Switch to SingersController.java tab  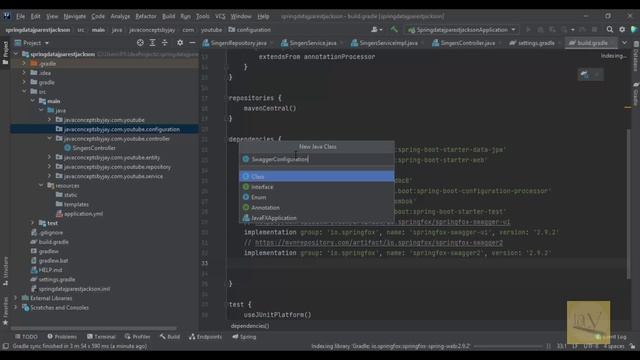click(x=467, y=42)
